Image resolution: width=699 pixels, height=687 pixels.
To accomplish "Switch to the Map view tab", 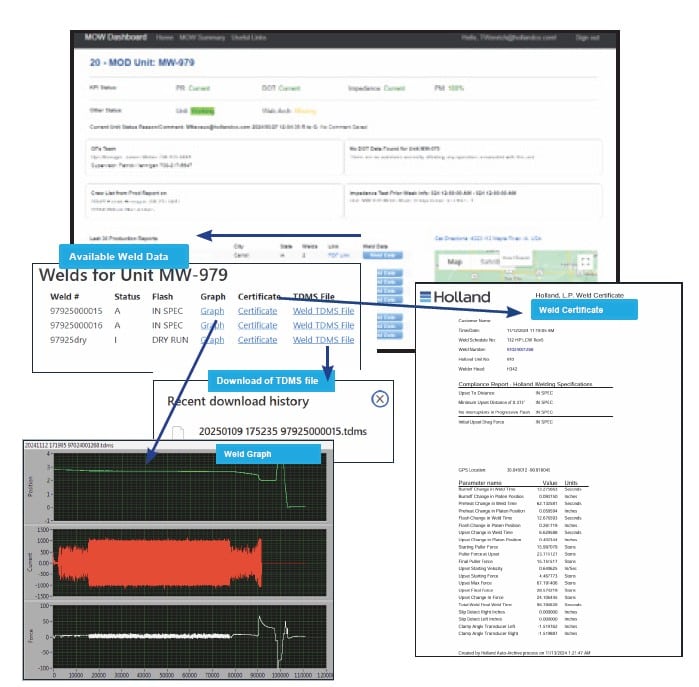I will pos(456,262).
